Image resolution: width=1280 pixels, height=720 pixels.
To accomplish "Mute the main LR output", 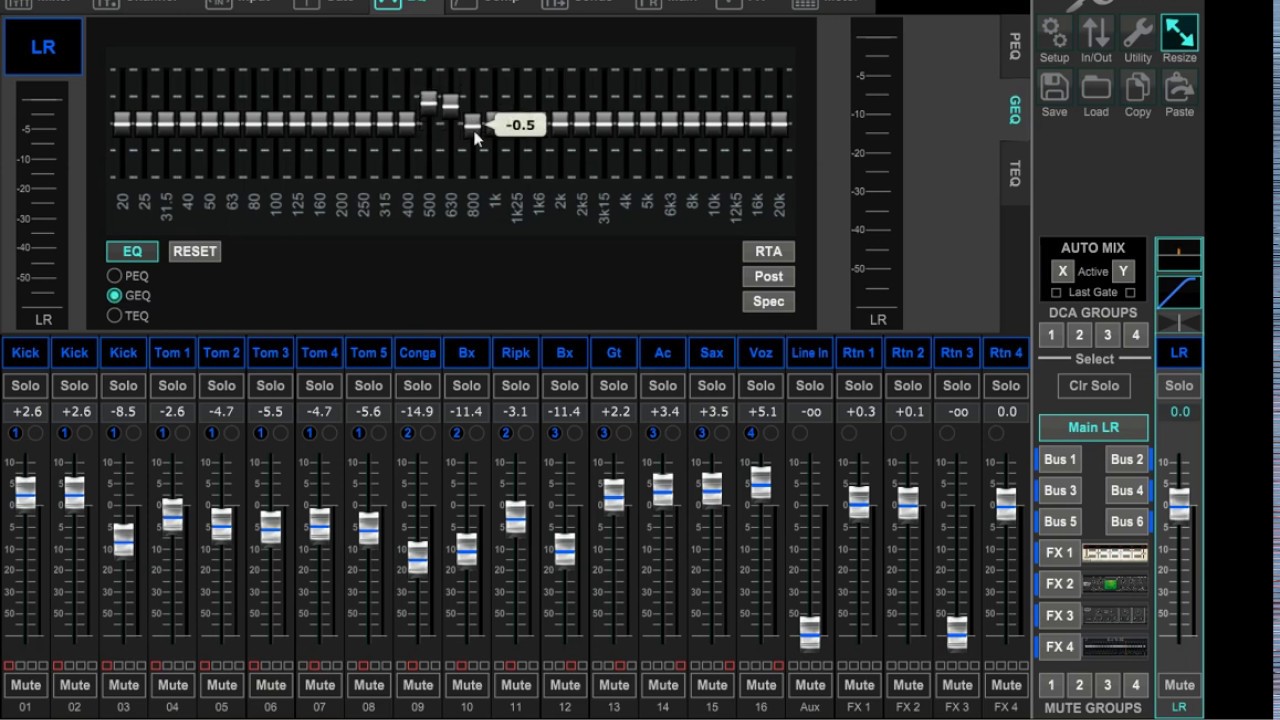I will [1179, 685].
